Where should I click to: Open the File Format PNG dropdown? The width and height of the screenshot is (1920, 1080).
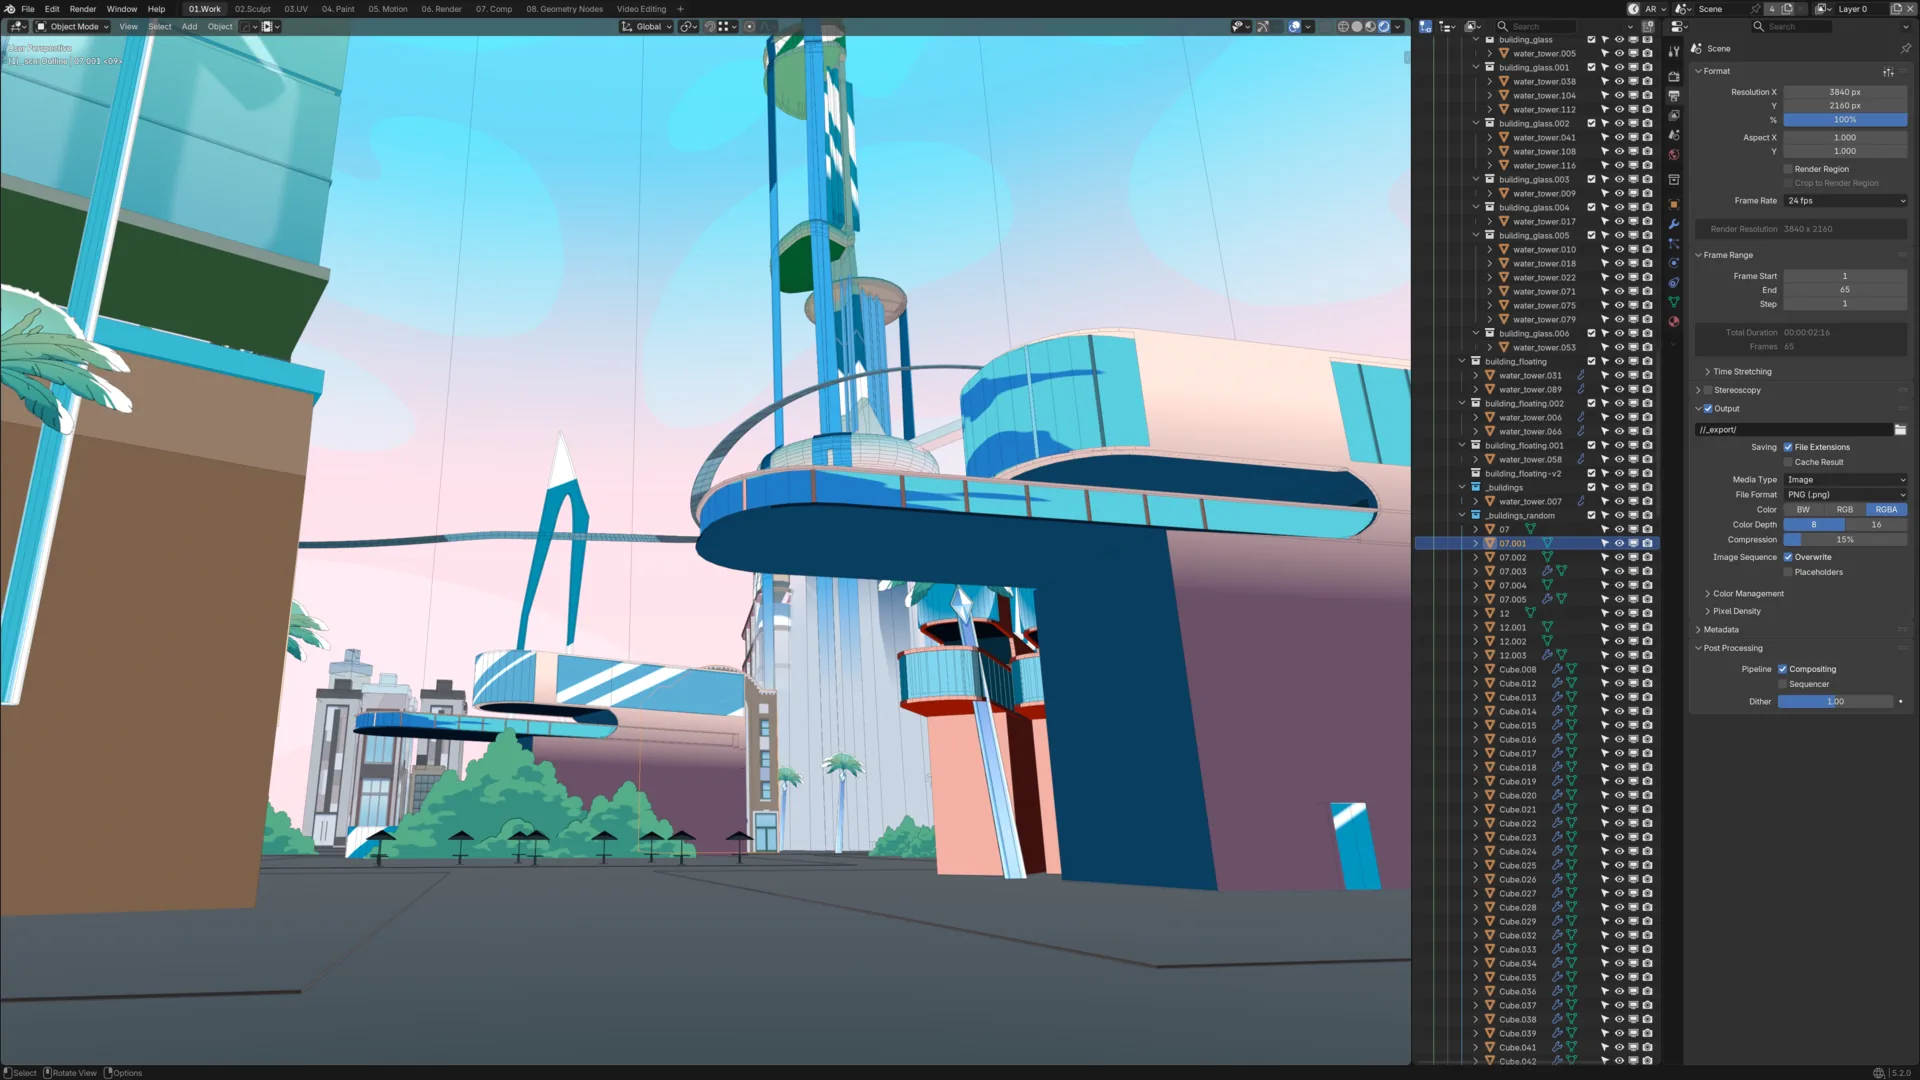(1845, 495)
